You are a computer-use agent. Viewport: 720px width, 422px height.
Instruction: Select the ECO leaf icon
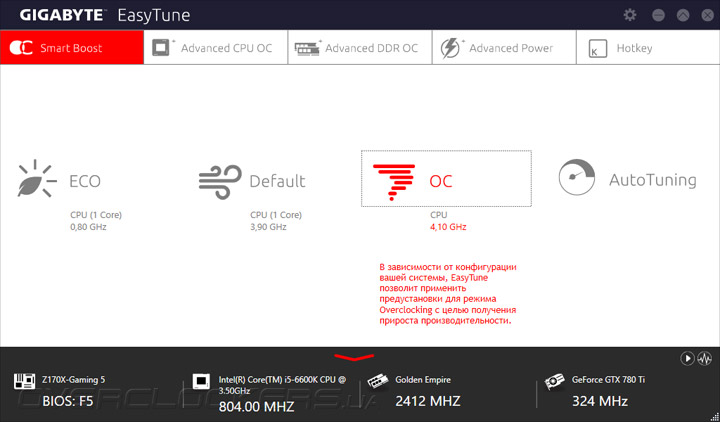(x=37, y=179)
